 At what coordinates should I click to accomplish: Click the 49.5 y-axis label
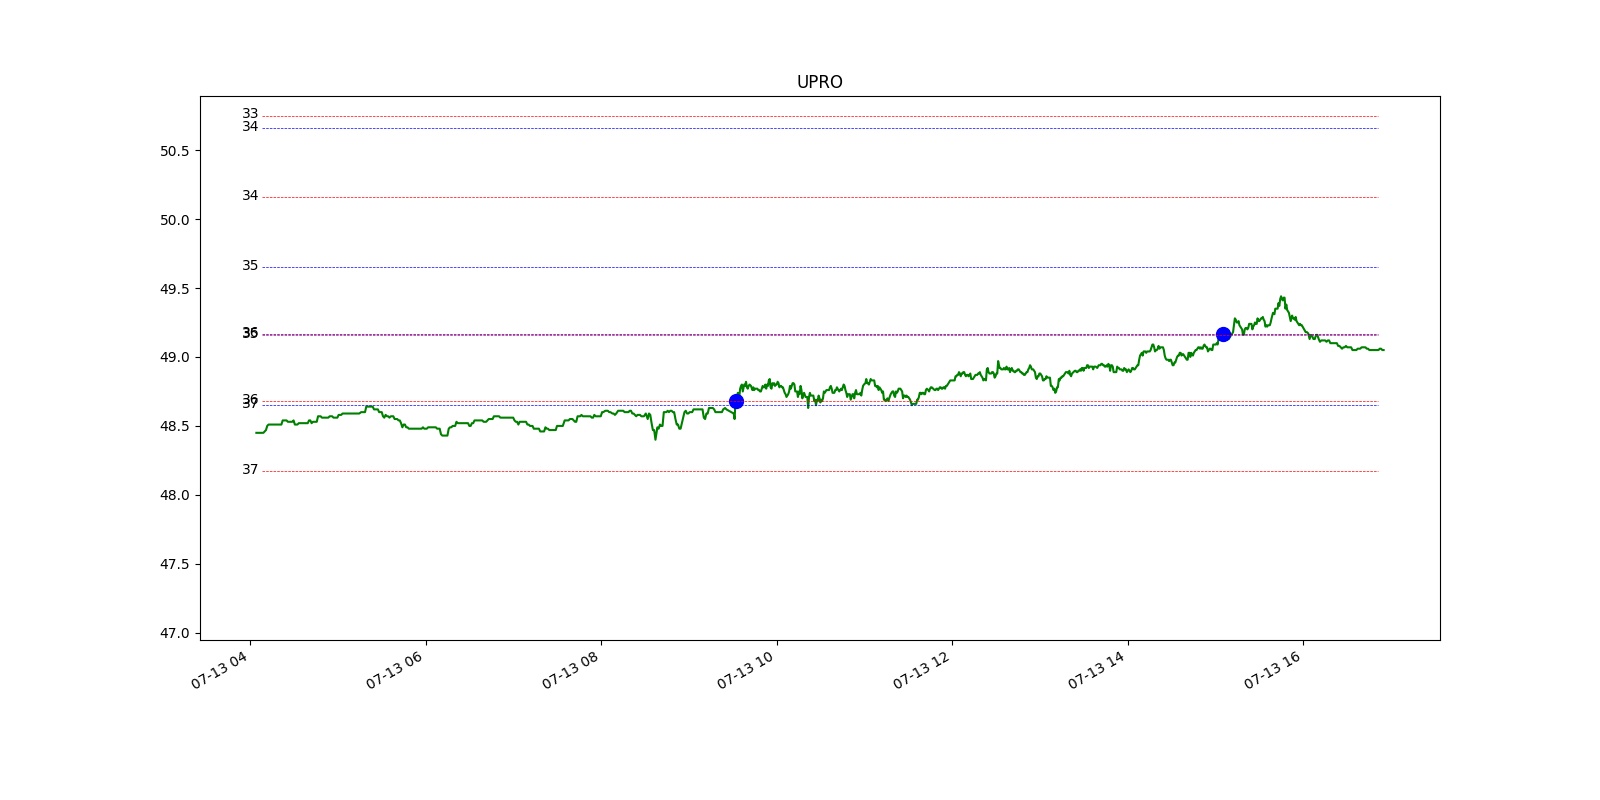174,289
